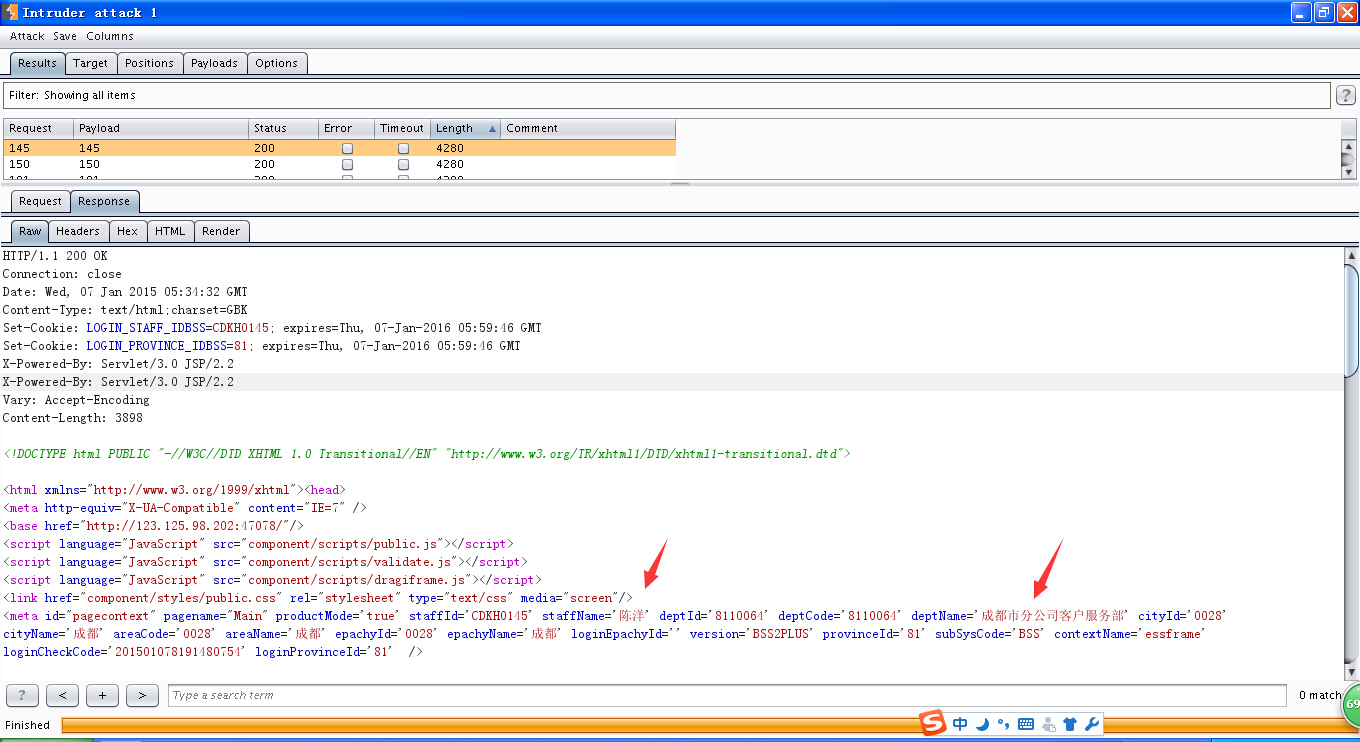The width and height of the screenshot is (1360, 742).
Task: Click the 'Content-Type: text/html;charset=GBK' line
Action: coord(125,310)
